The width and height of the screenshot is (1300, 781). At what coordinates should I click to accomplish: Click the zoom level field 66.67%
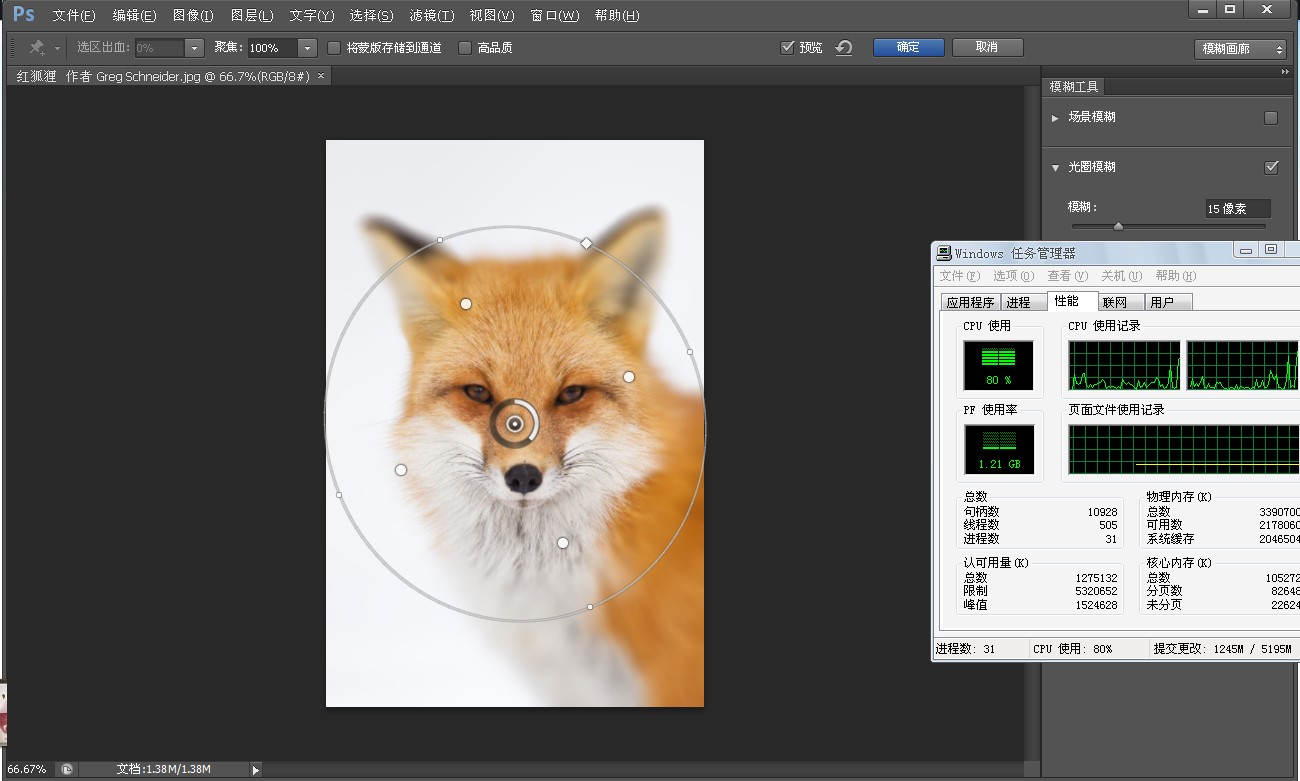(27, 769)
